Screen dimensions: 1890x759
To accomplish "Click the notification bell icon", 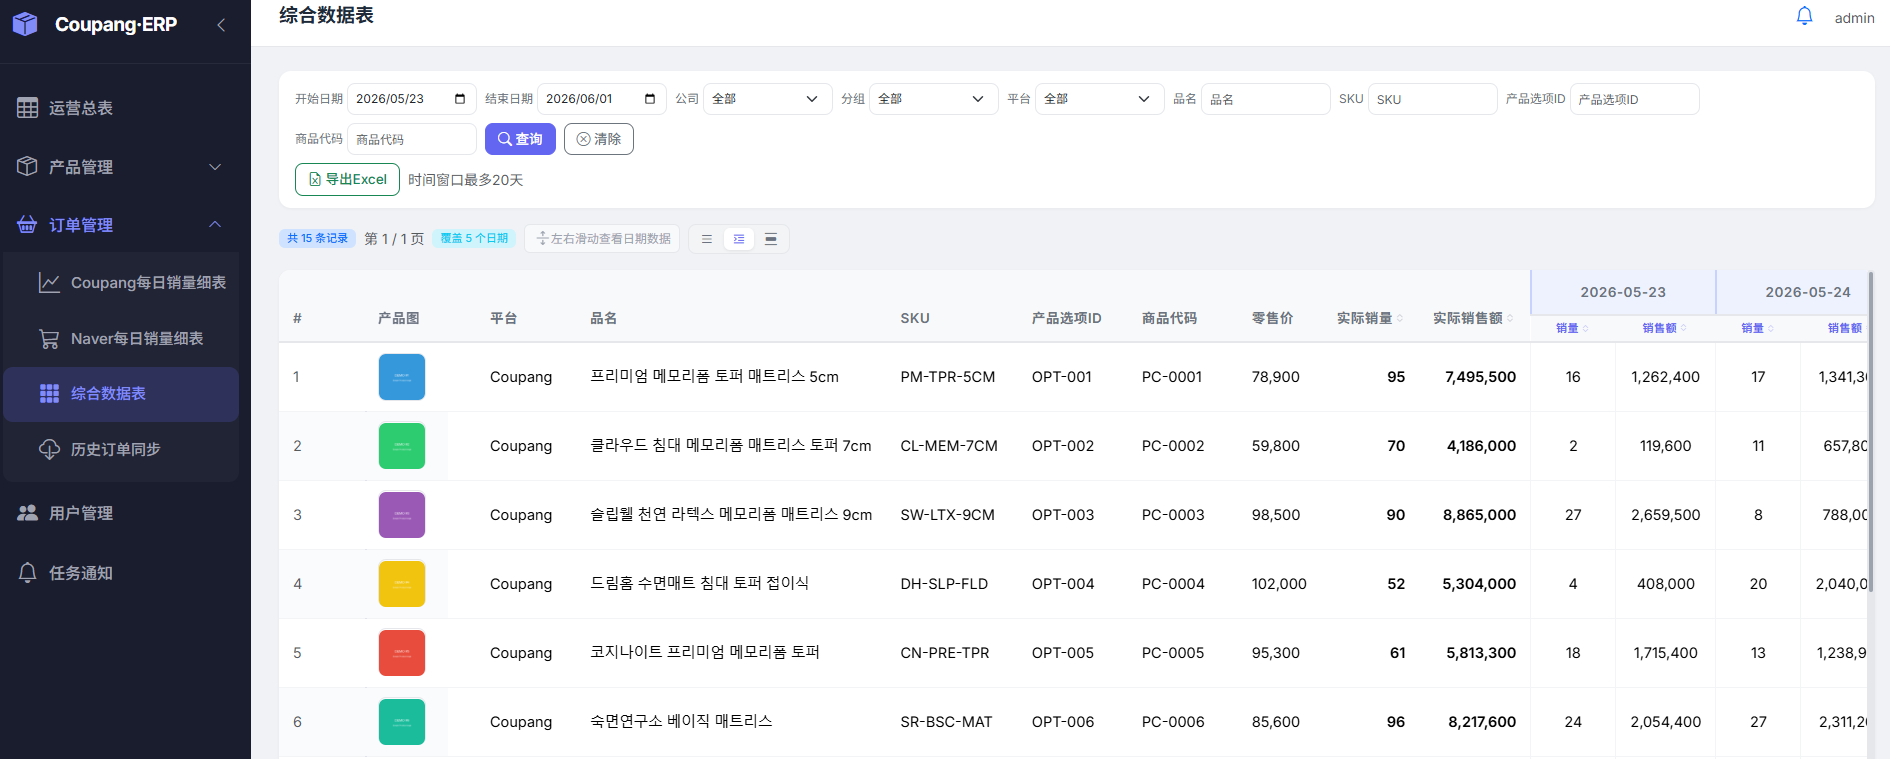I will coord(1804,16).
